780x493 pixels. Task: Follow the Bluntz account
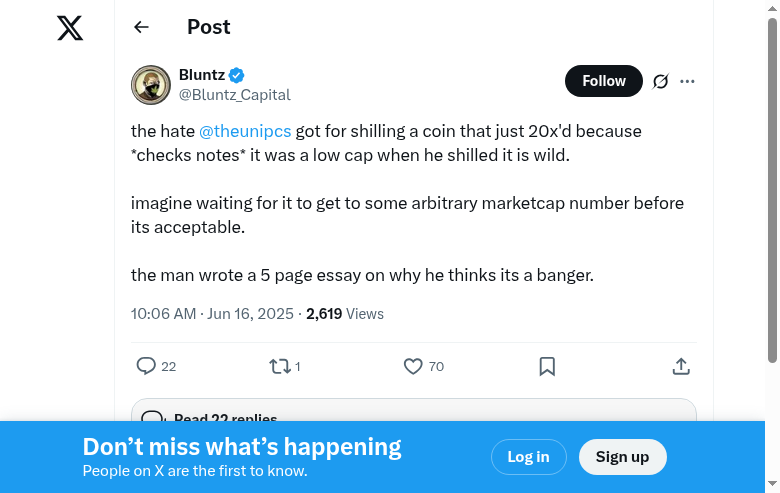point(604,81)
